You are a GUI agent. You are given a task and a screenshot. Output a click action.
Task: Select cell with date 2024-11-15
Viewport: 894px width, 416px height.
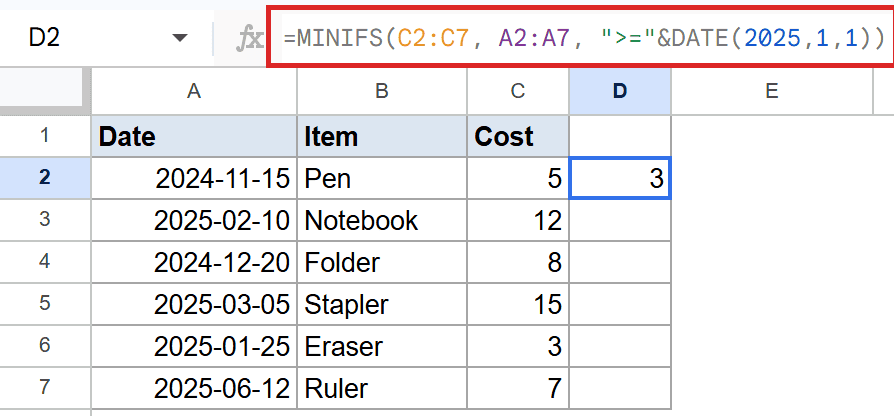(194, 178)
